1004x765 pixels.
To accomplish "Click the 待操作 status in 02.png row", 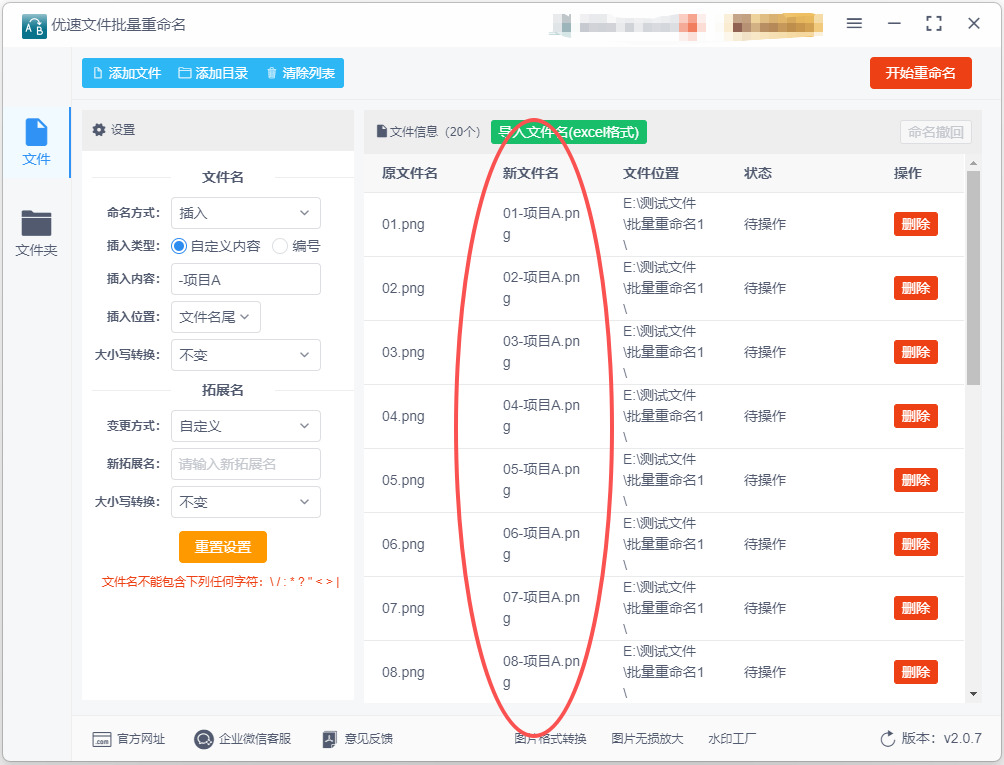I will pyautogui.click(x=765, y=288).
